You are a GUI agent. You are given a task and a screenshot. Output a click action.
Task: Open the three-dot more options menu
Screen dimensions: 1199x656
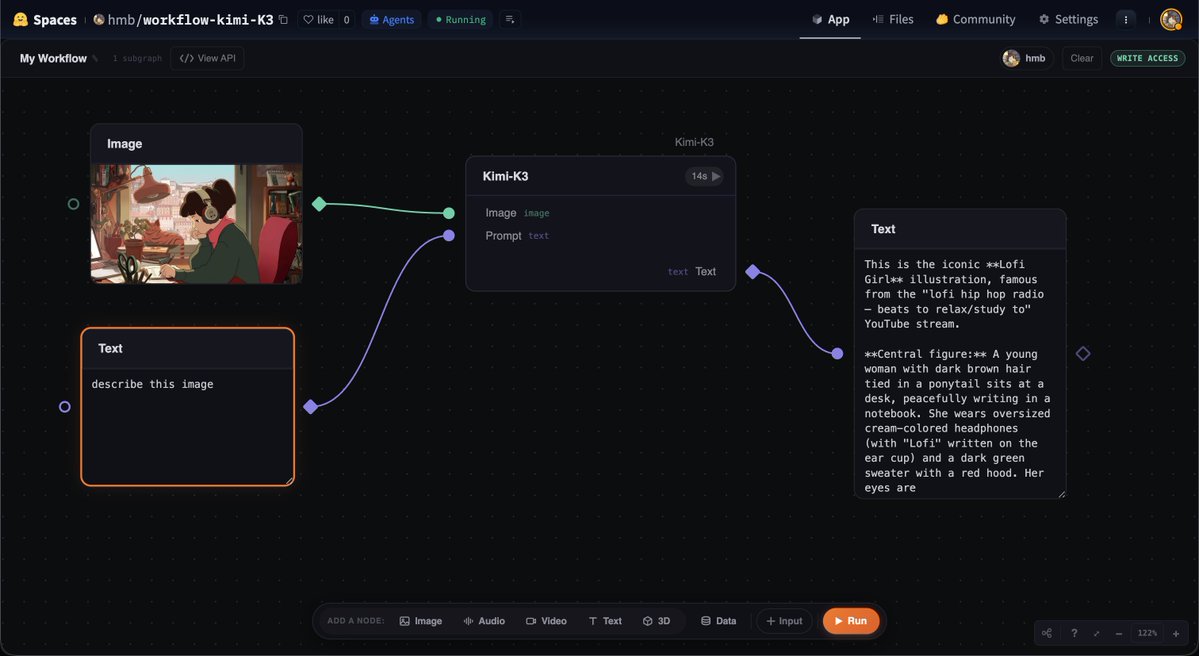point(1126,20)
